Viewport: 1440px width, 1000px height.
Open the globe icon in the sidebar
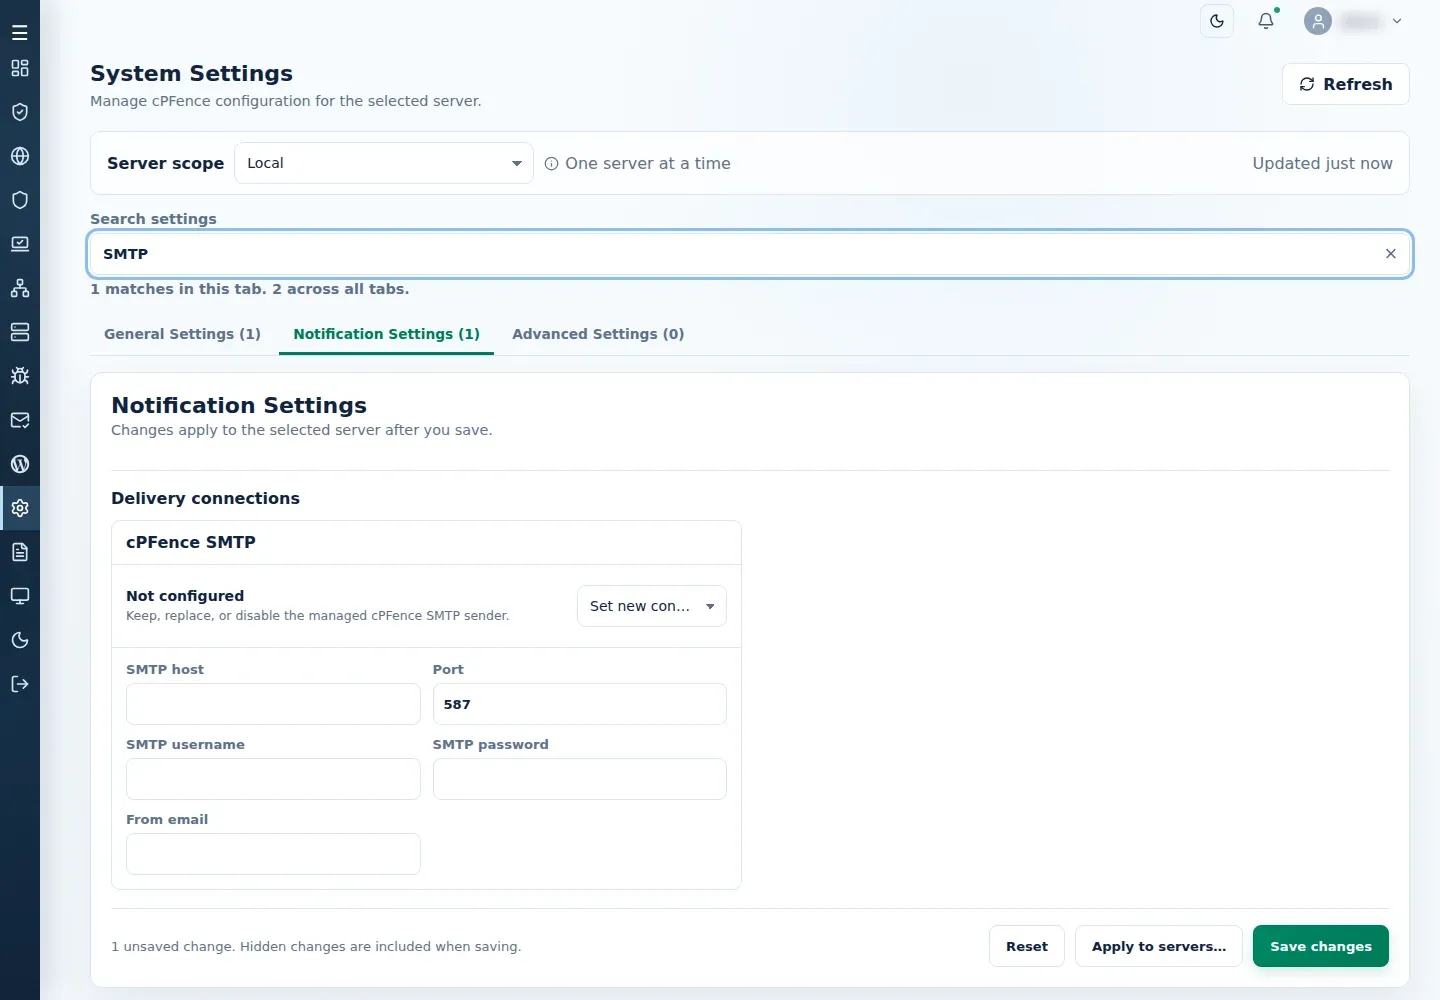tap(20, 156)
